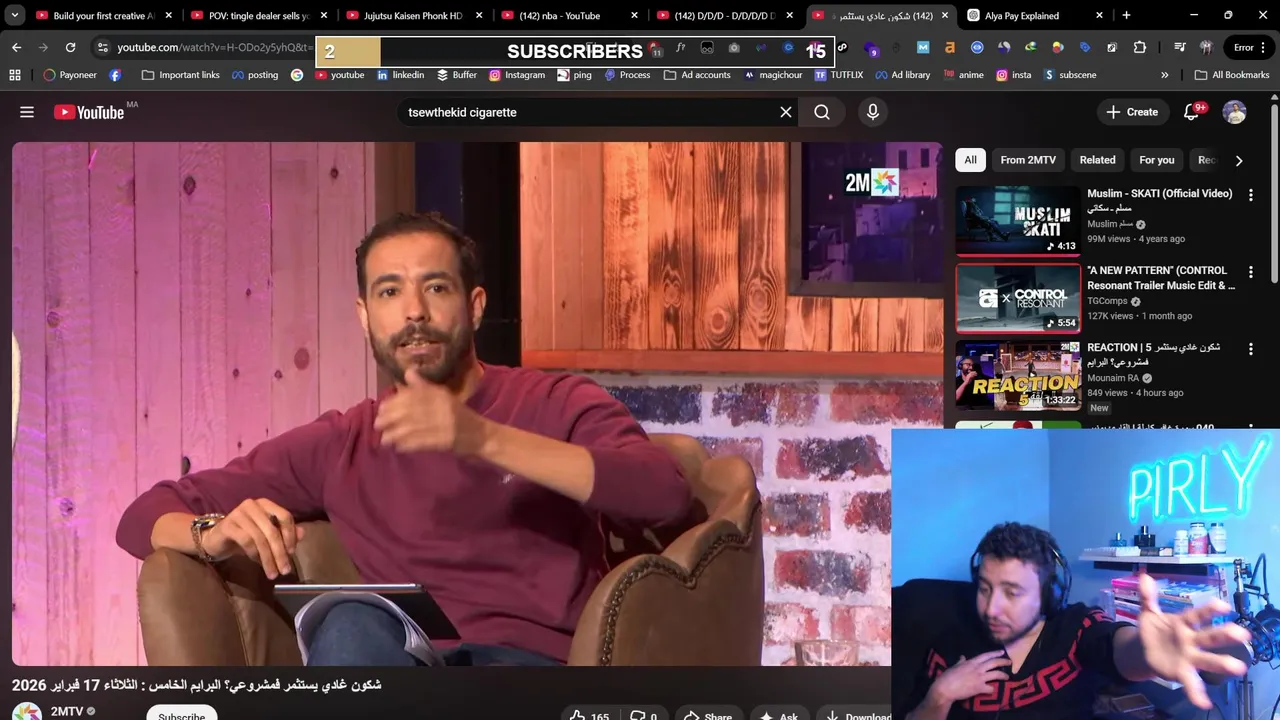Open options for A NEW PATTERN video
The height and width of the screenshot is (720, 1280).
(1250, 272)
